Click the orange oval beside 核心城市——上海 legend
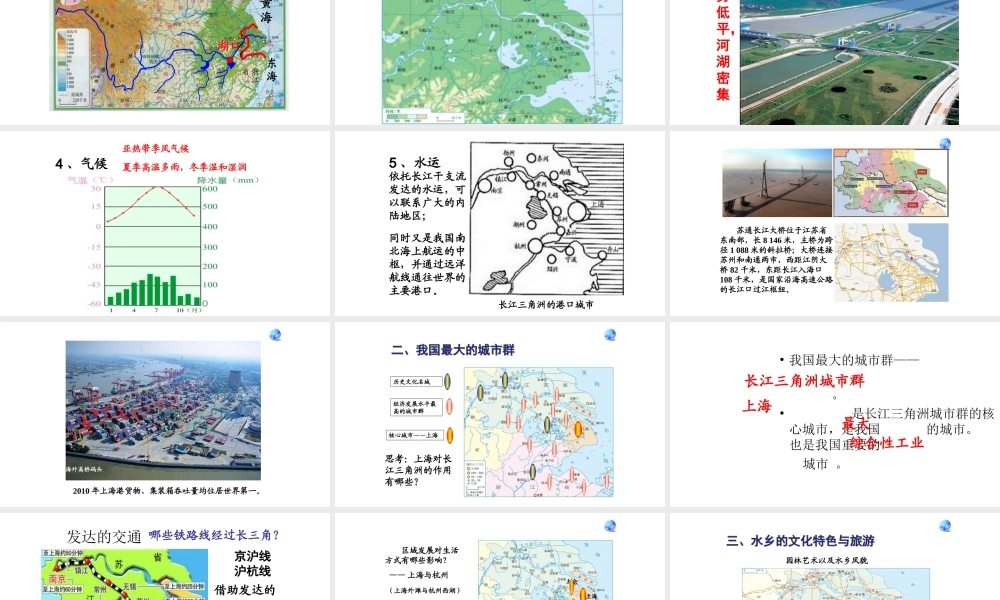Viewport: 1000px width, 600px height. (x=450, y=435)
